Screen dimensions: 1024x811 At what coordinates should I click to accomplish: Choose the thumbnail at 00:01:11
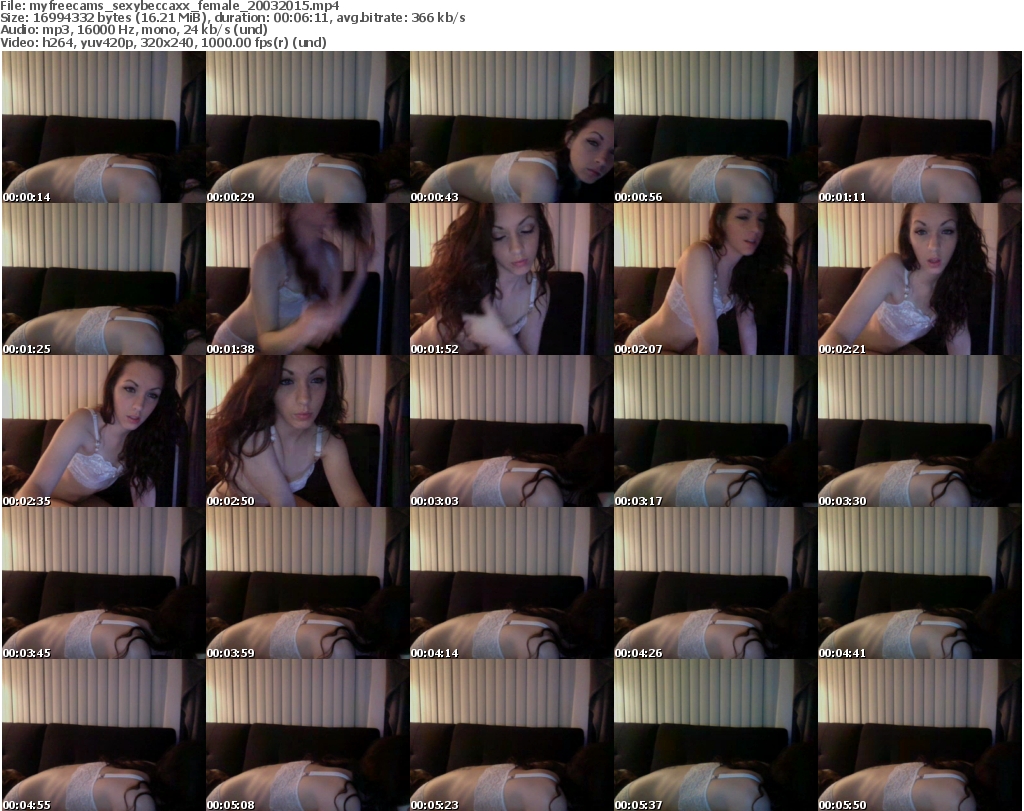[x=920, y=127]
